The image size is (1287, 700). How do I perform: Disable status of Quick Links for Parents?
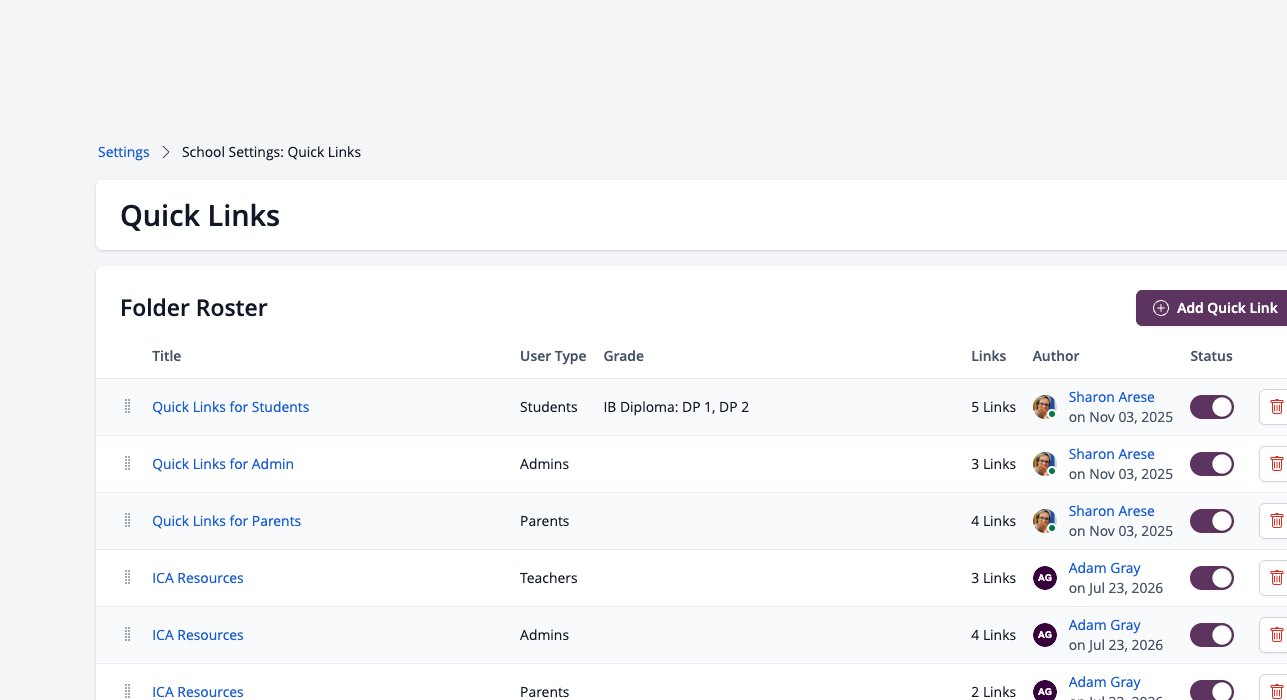(x=1212, y=521)
